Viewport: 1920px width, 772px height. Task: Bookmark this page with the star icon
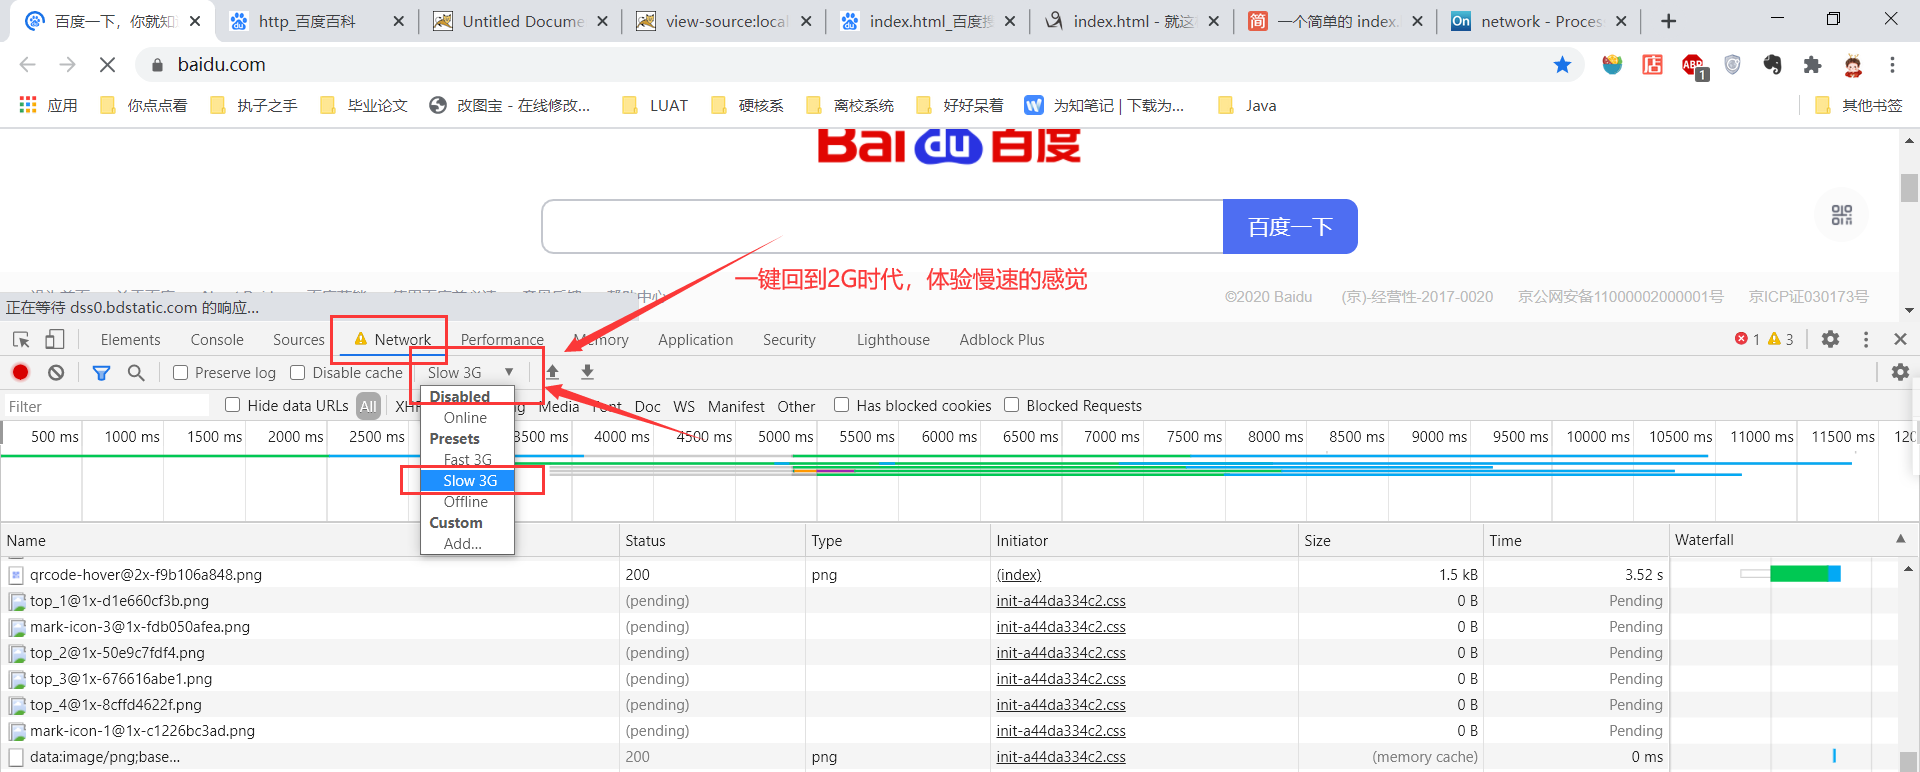coord(1562,65)
